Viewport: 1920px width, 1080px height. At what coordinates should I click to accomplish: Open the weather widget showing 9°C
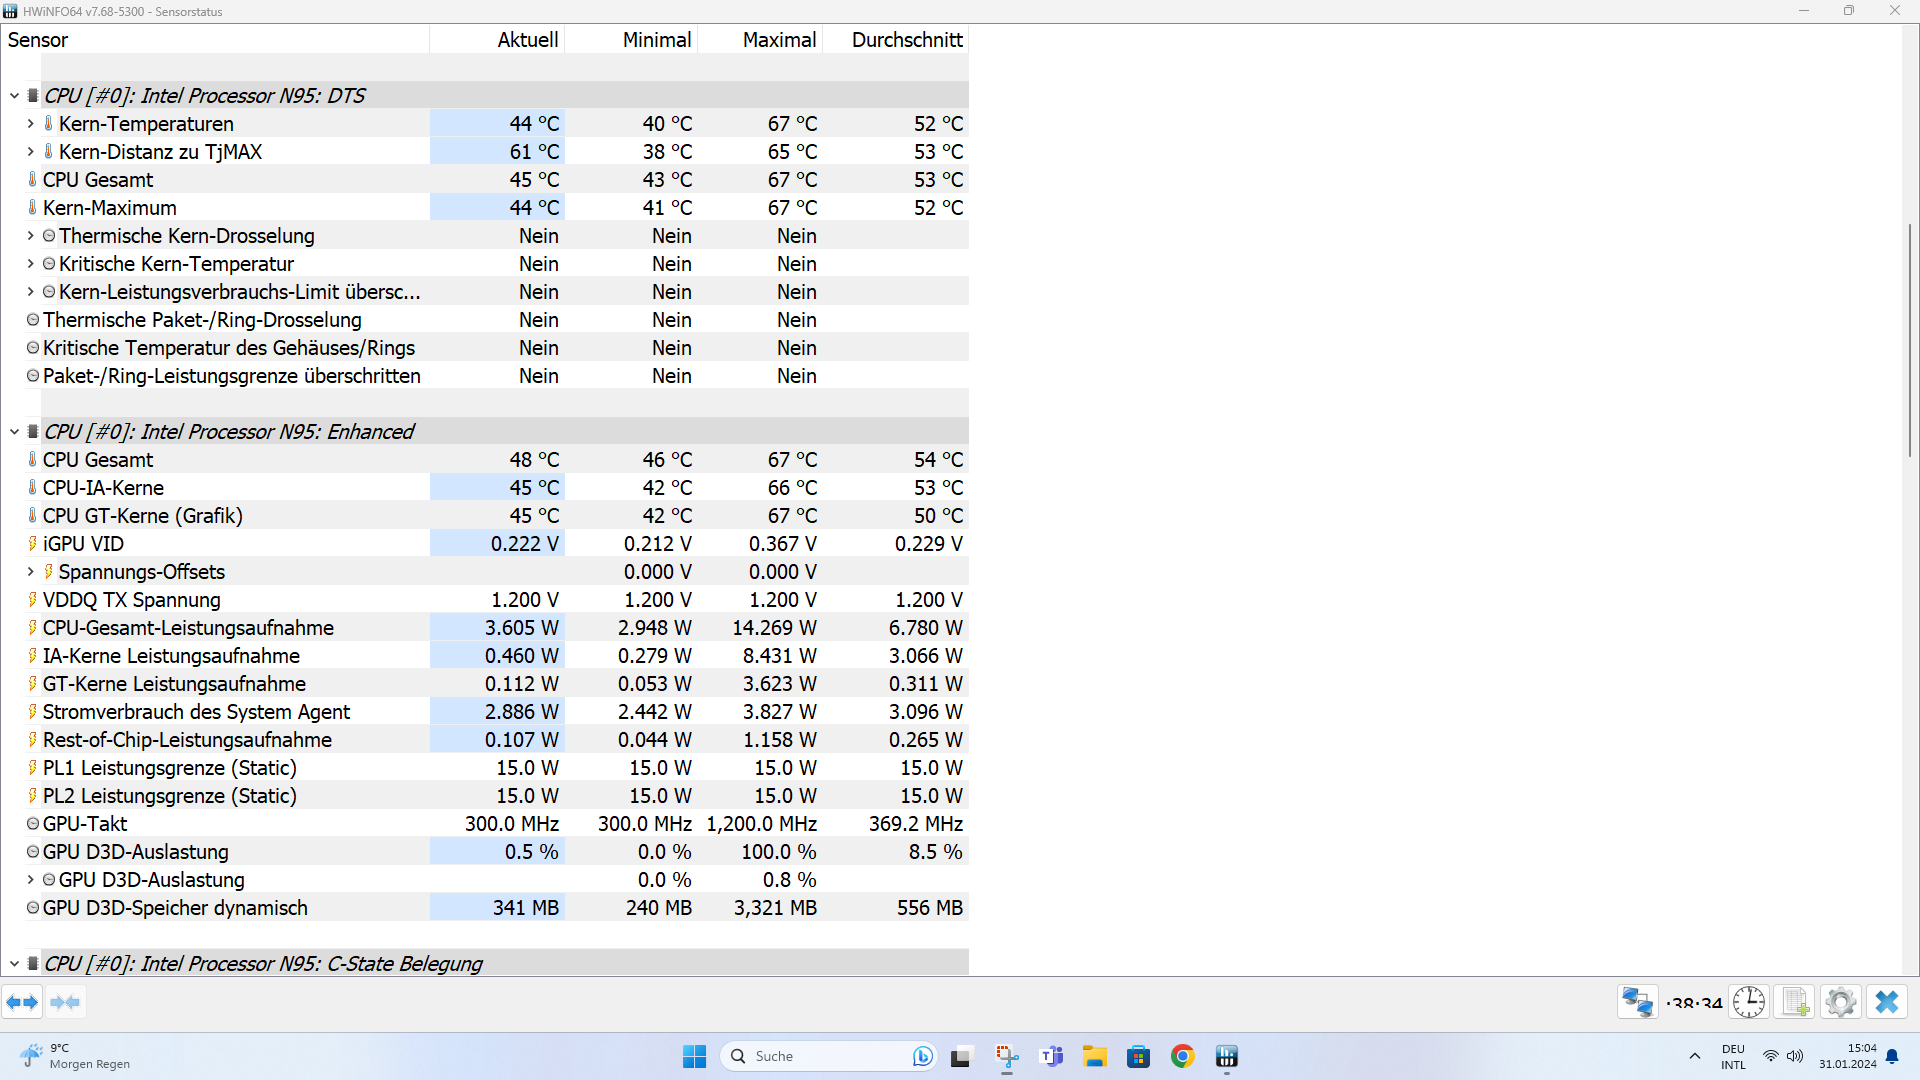[75, 1056]
